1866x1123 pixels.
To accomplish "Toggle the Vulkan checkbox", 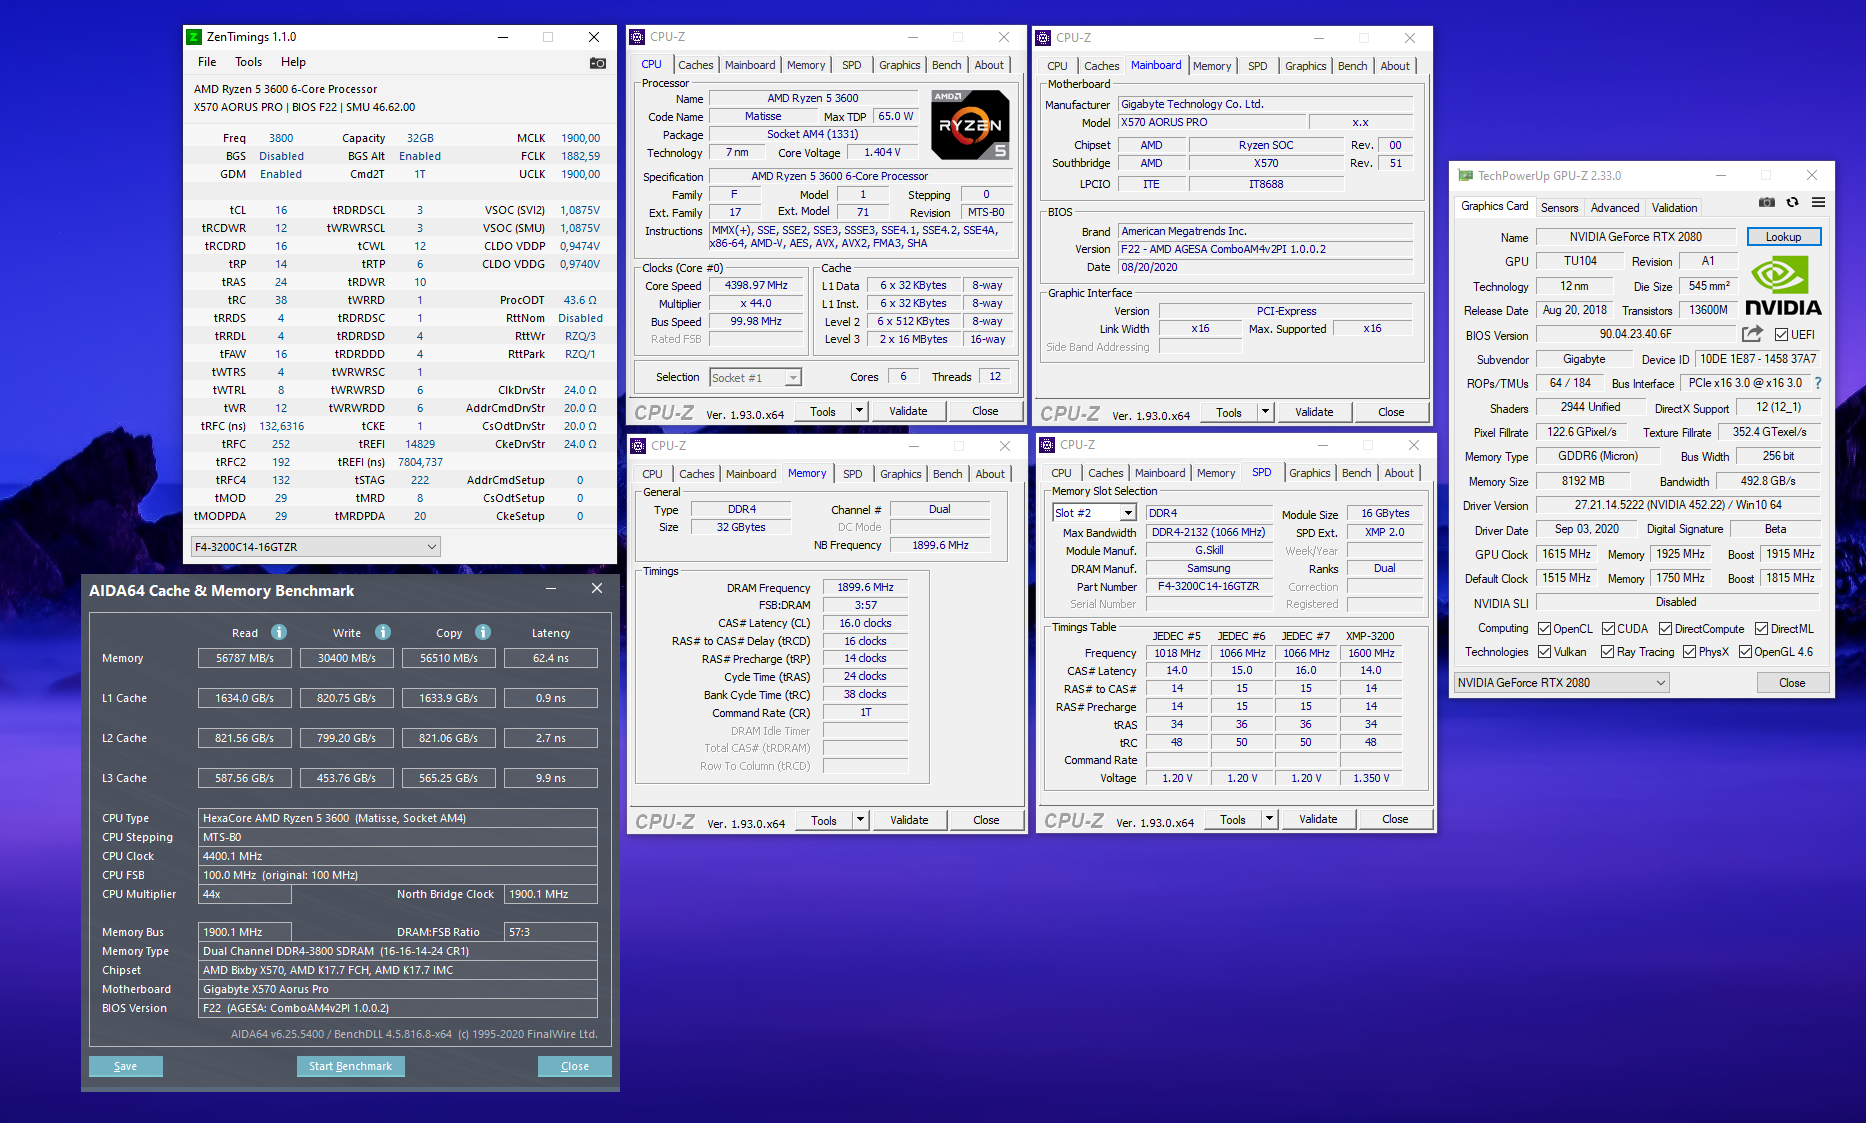I will click(x=1544, y=652).
